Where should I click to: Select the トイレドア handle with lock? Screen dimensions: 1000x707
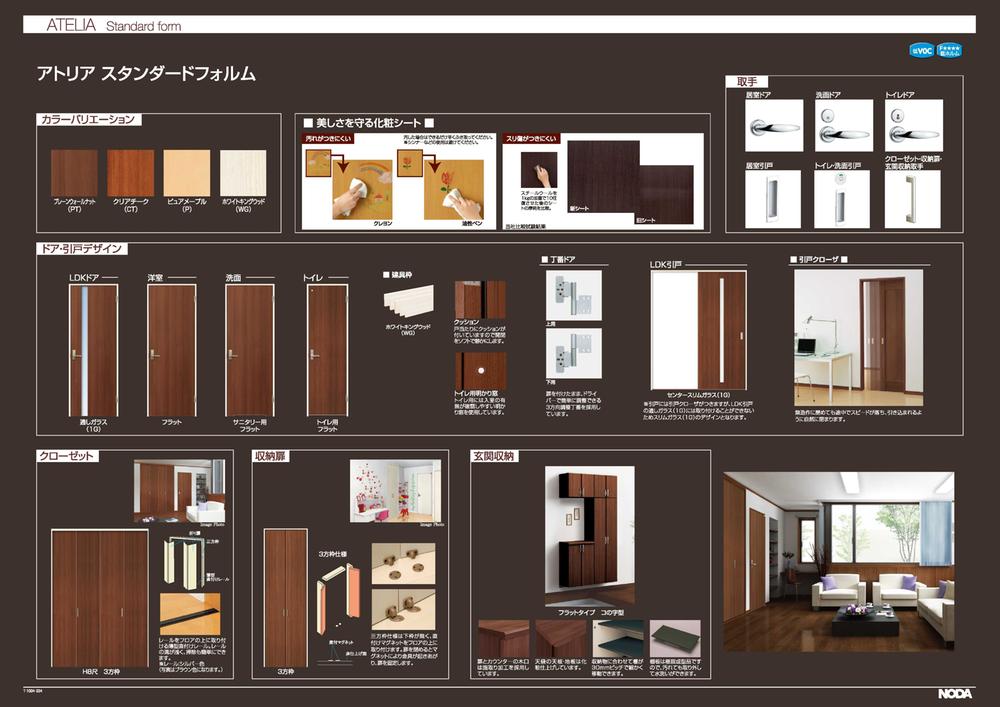point(913,126)
